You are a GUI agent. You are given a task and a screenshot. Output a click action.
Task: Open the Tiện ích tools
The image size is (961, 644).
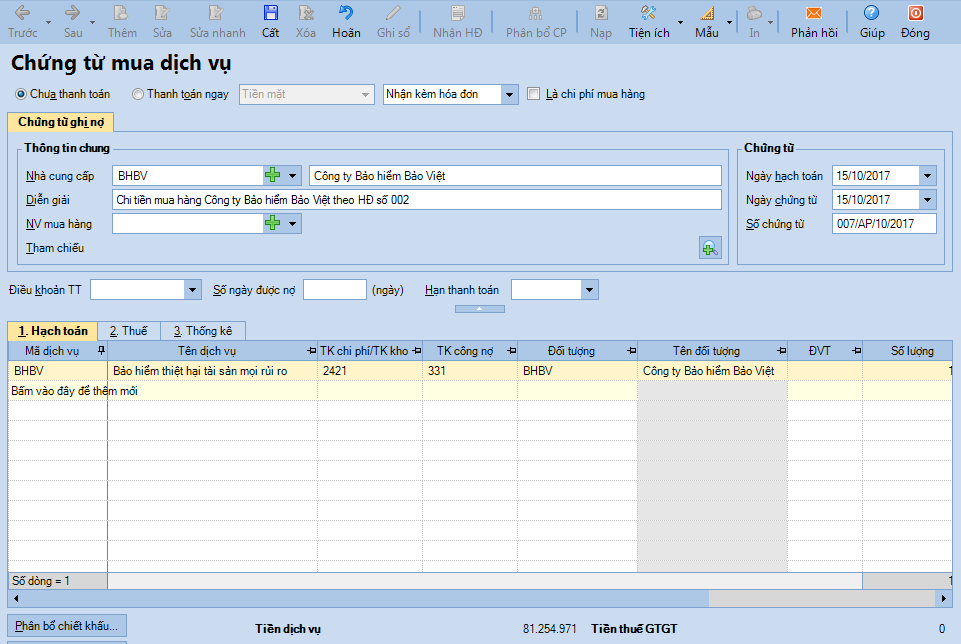coord(648,21)
